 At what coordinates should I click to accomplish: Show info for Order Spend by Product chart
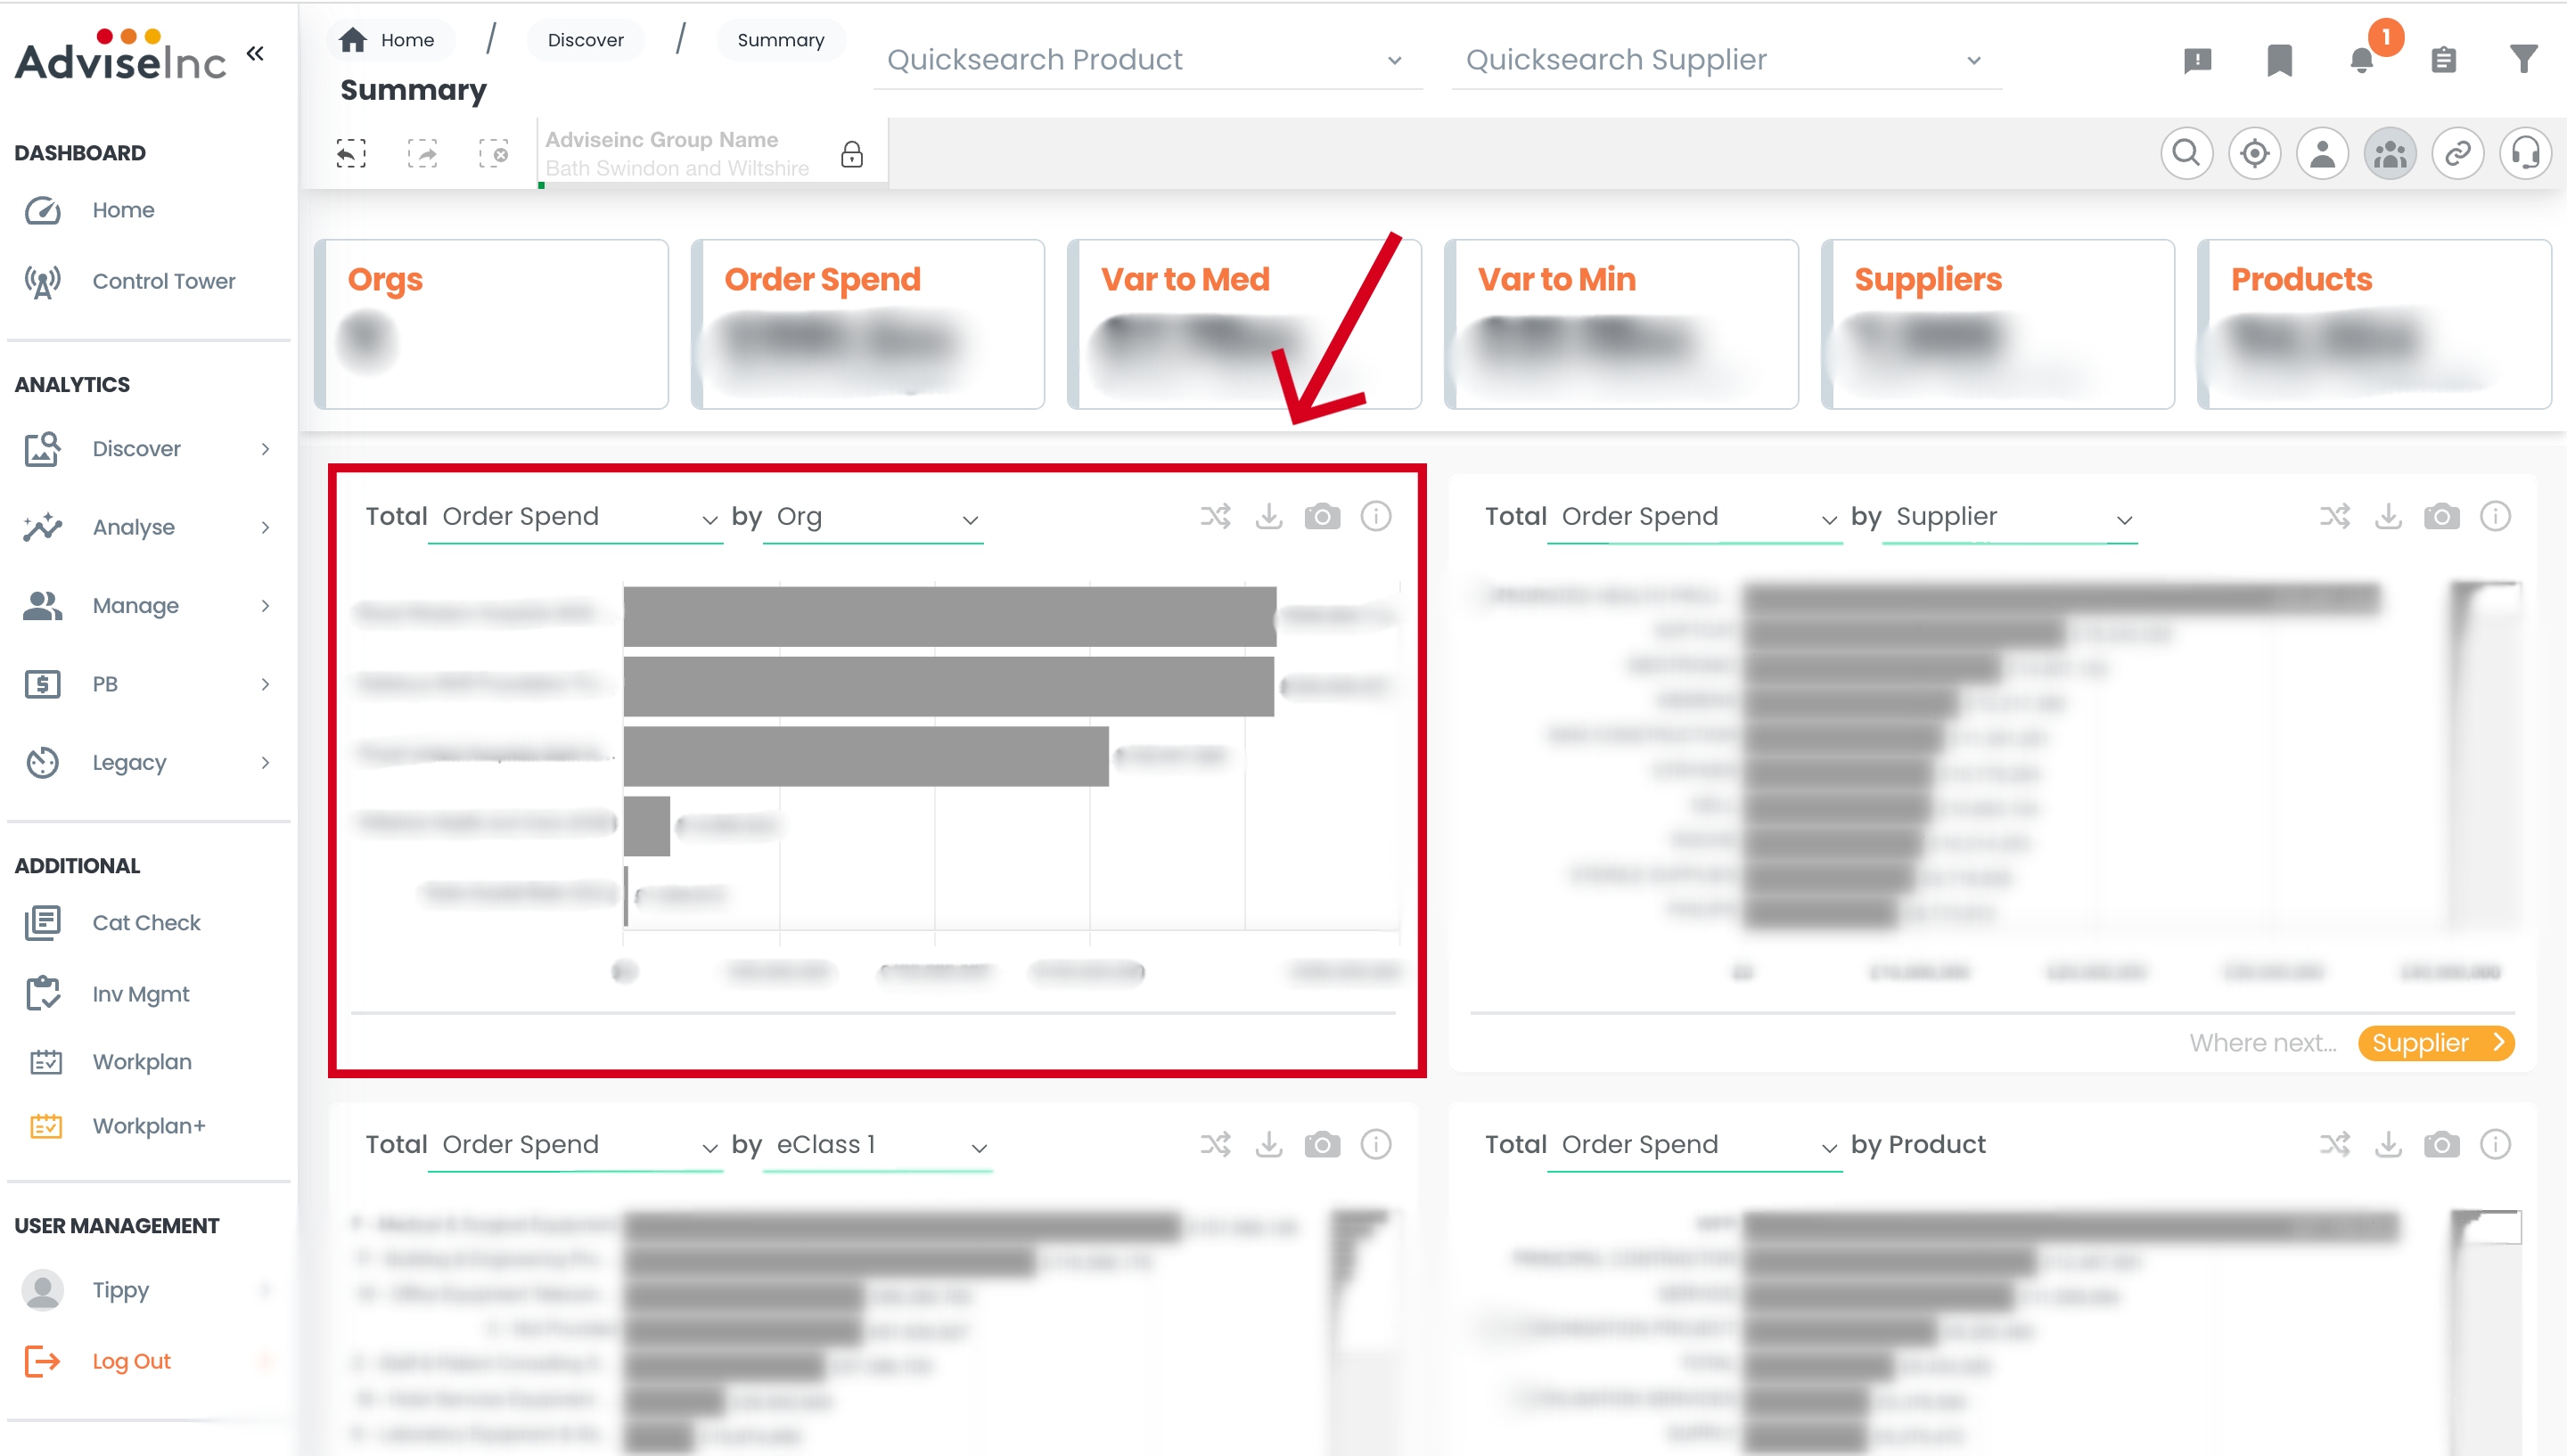click(2495, 1144)
